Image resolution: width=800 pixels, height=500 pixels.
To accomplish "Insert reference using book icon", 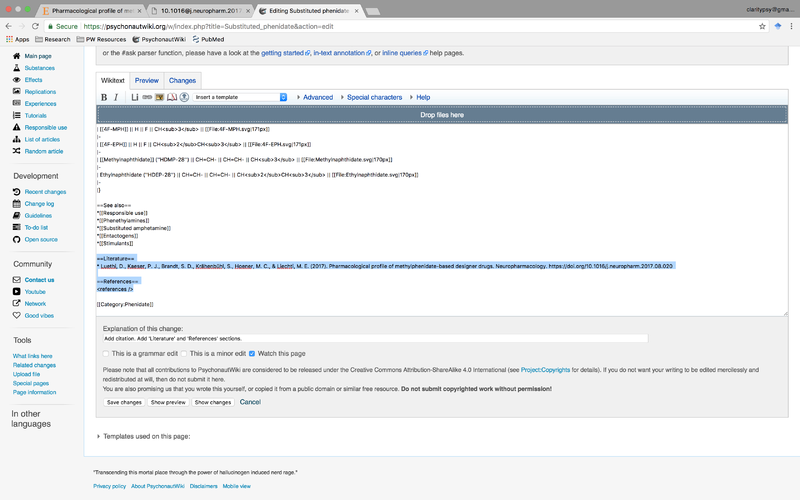I will [x=172, y=97].
